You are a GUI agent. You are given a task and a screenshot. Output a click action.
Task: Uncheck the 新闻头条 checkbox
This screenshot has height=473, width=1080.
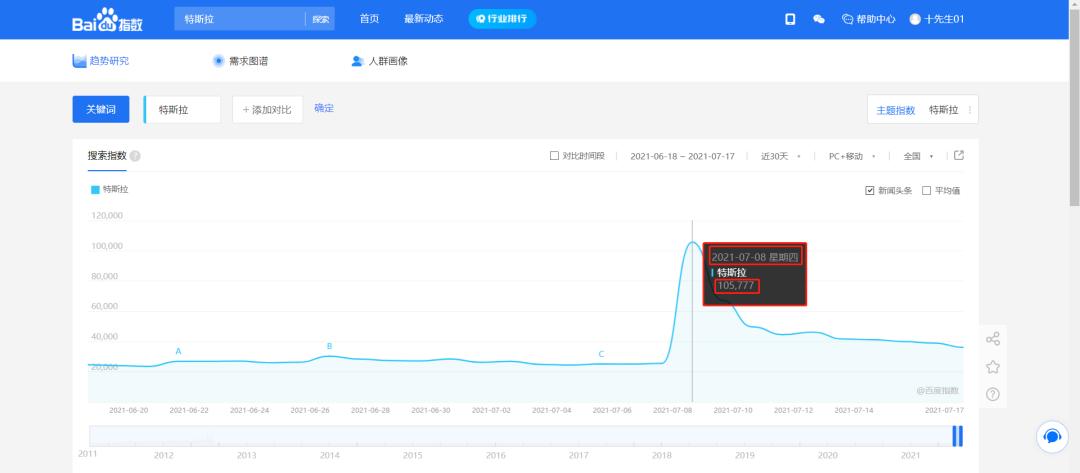point(869,191)
